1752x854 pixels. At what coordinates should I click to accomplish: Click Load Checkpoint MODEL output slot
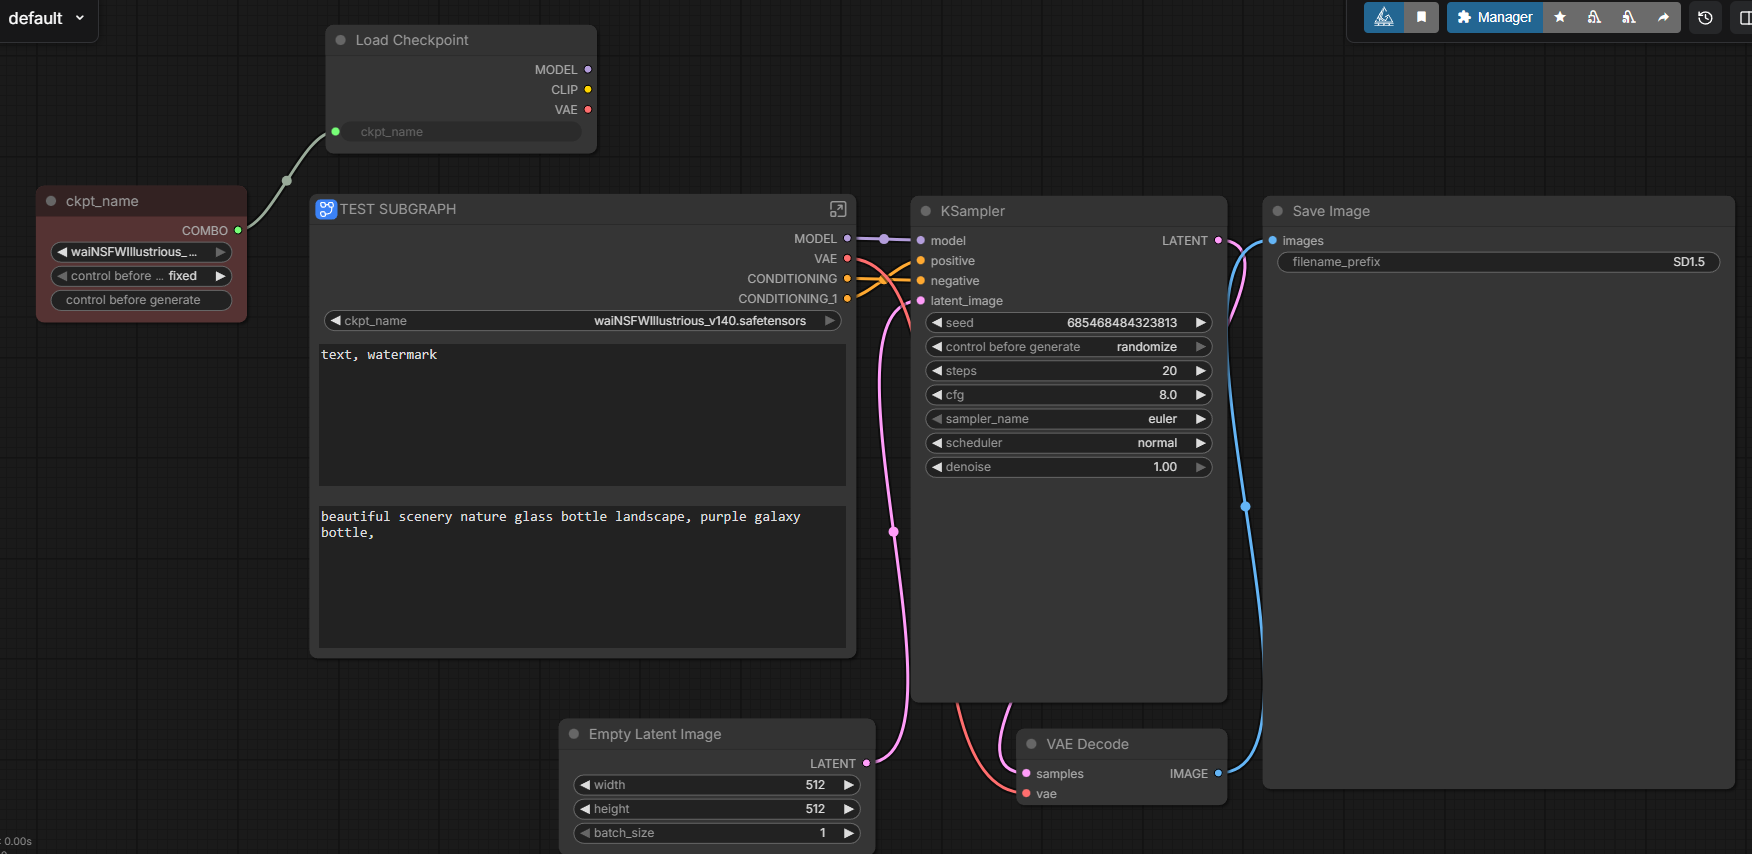coord(588,69)
